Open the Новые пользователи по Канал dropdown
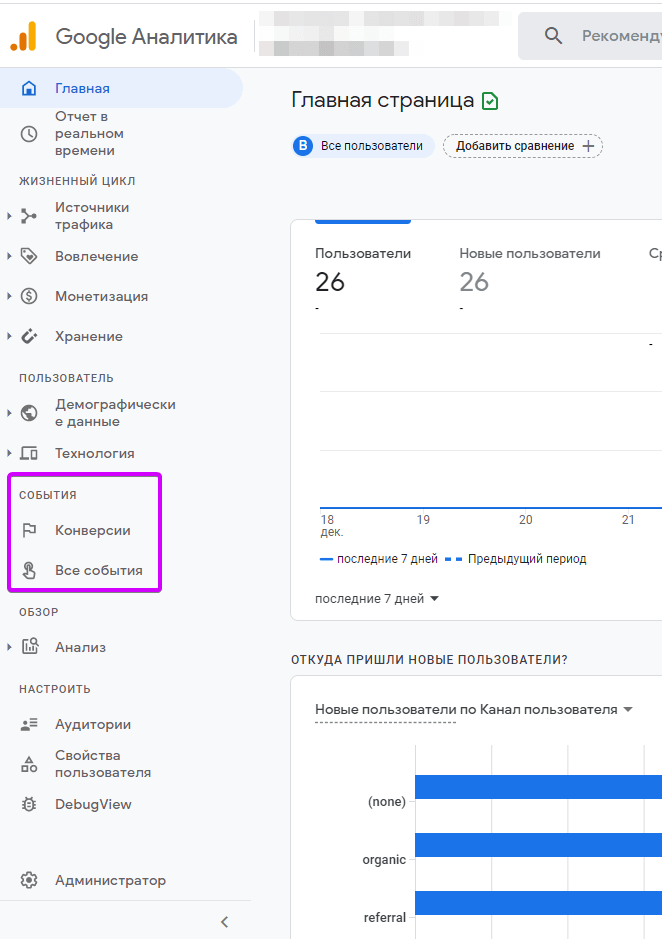662x939 pixels. coord(474,709)
